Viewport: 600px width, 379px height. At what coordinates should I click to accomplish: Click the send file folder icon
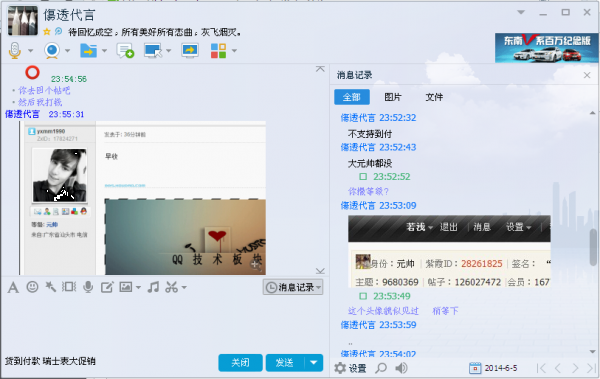(88, 50)
